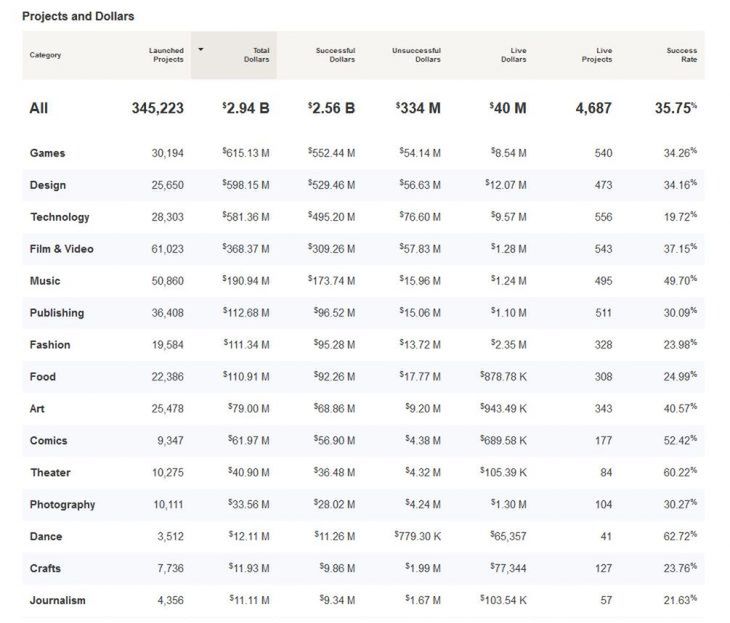Click the Successful Dollars column header
This screenshot has width=730, height=623.
[335, 55]
